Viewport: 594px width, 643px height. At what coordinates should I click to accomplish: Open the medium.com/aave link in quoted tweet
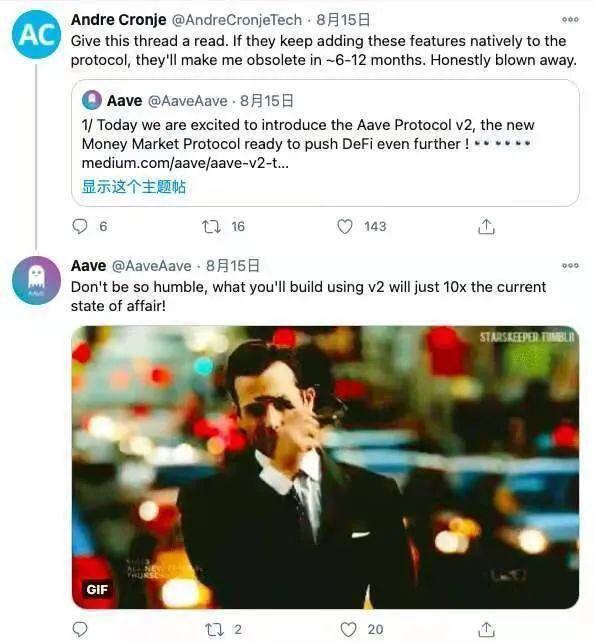tap(185, 163)
